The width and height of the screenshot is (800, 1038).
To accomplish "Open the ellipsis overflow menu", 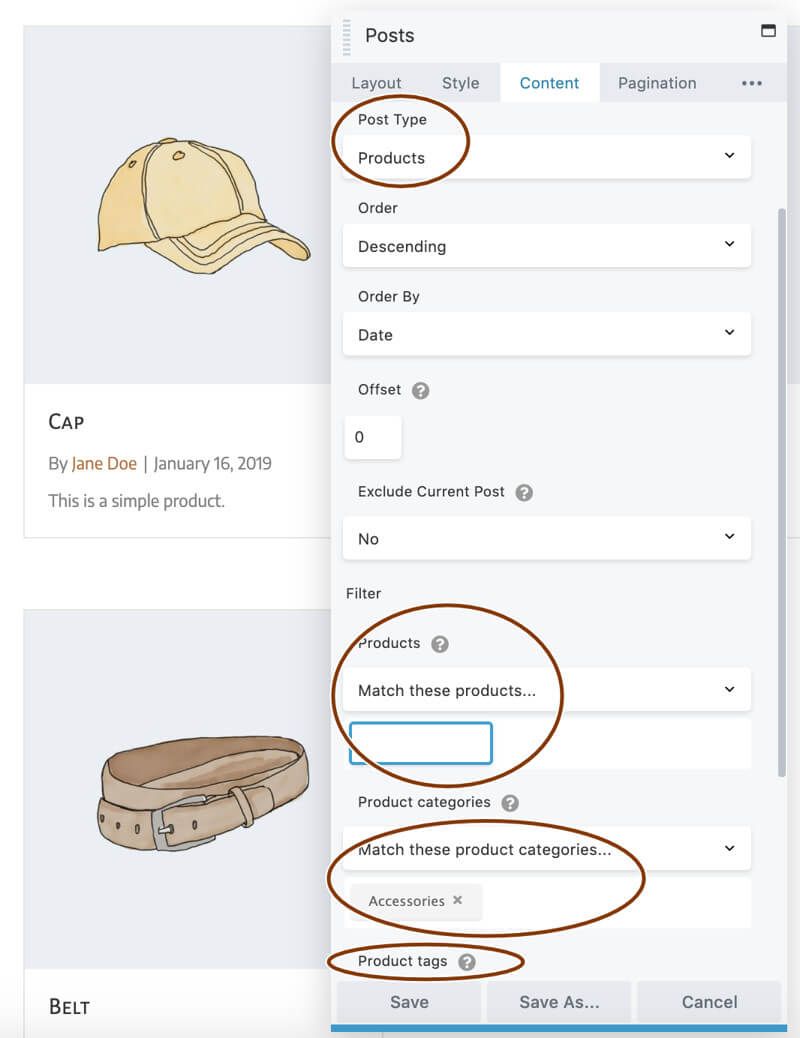I will coord(752,83).
